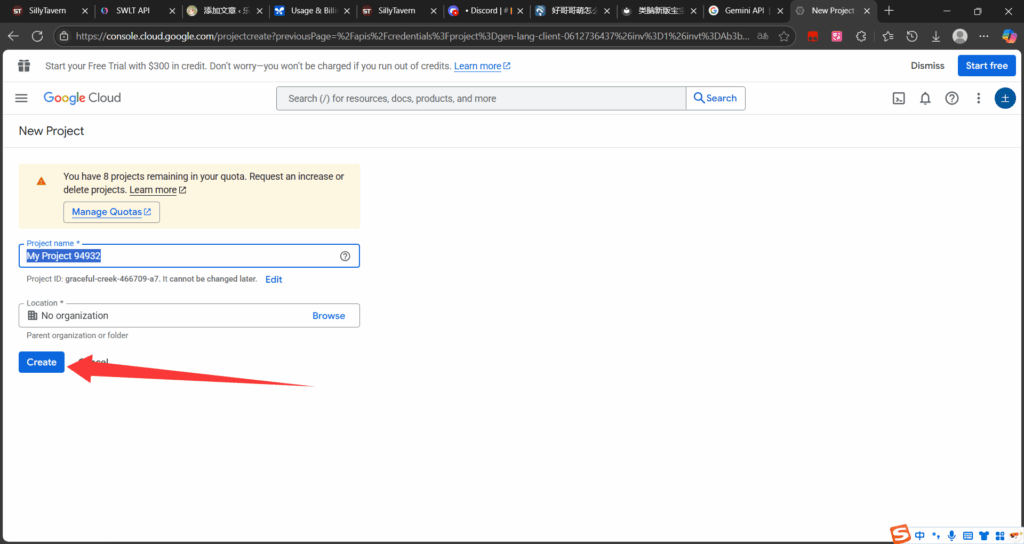
Task: Click Browse to choose a location
Action: 328,316
